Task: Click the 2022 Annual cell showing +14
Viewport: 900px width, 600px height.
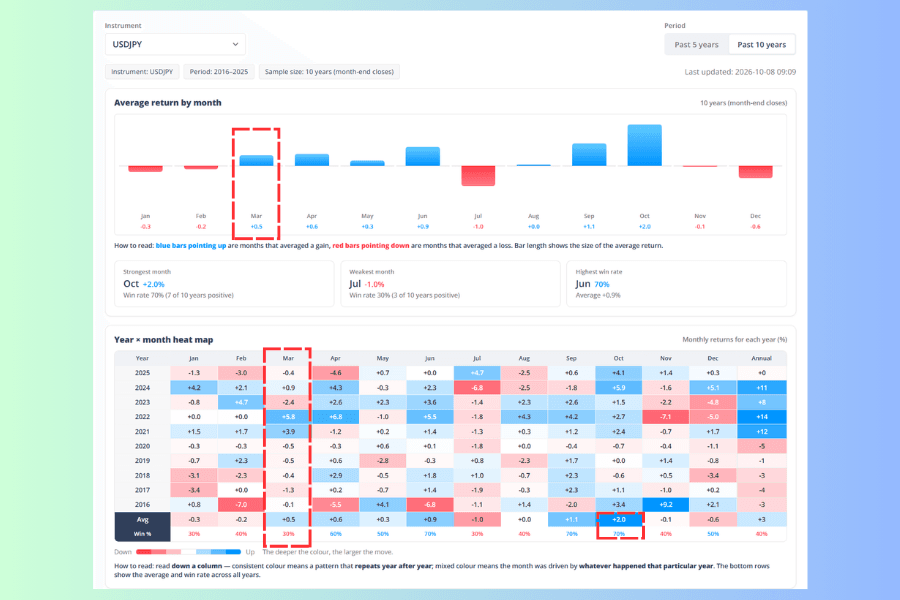Action: [x=762, y=417]
